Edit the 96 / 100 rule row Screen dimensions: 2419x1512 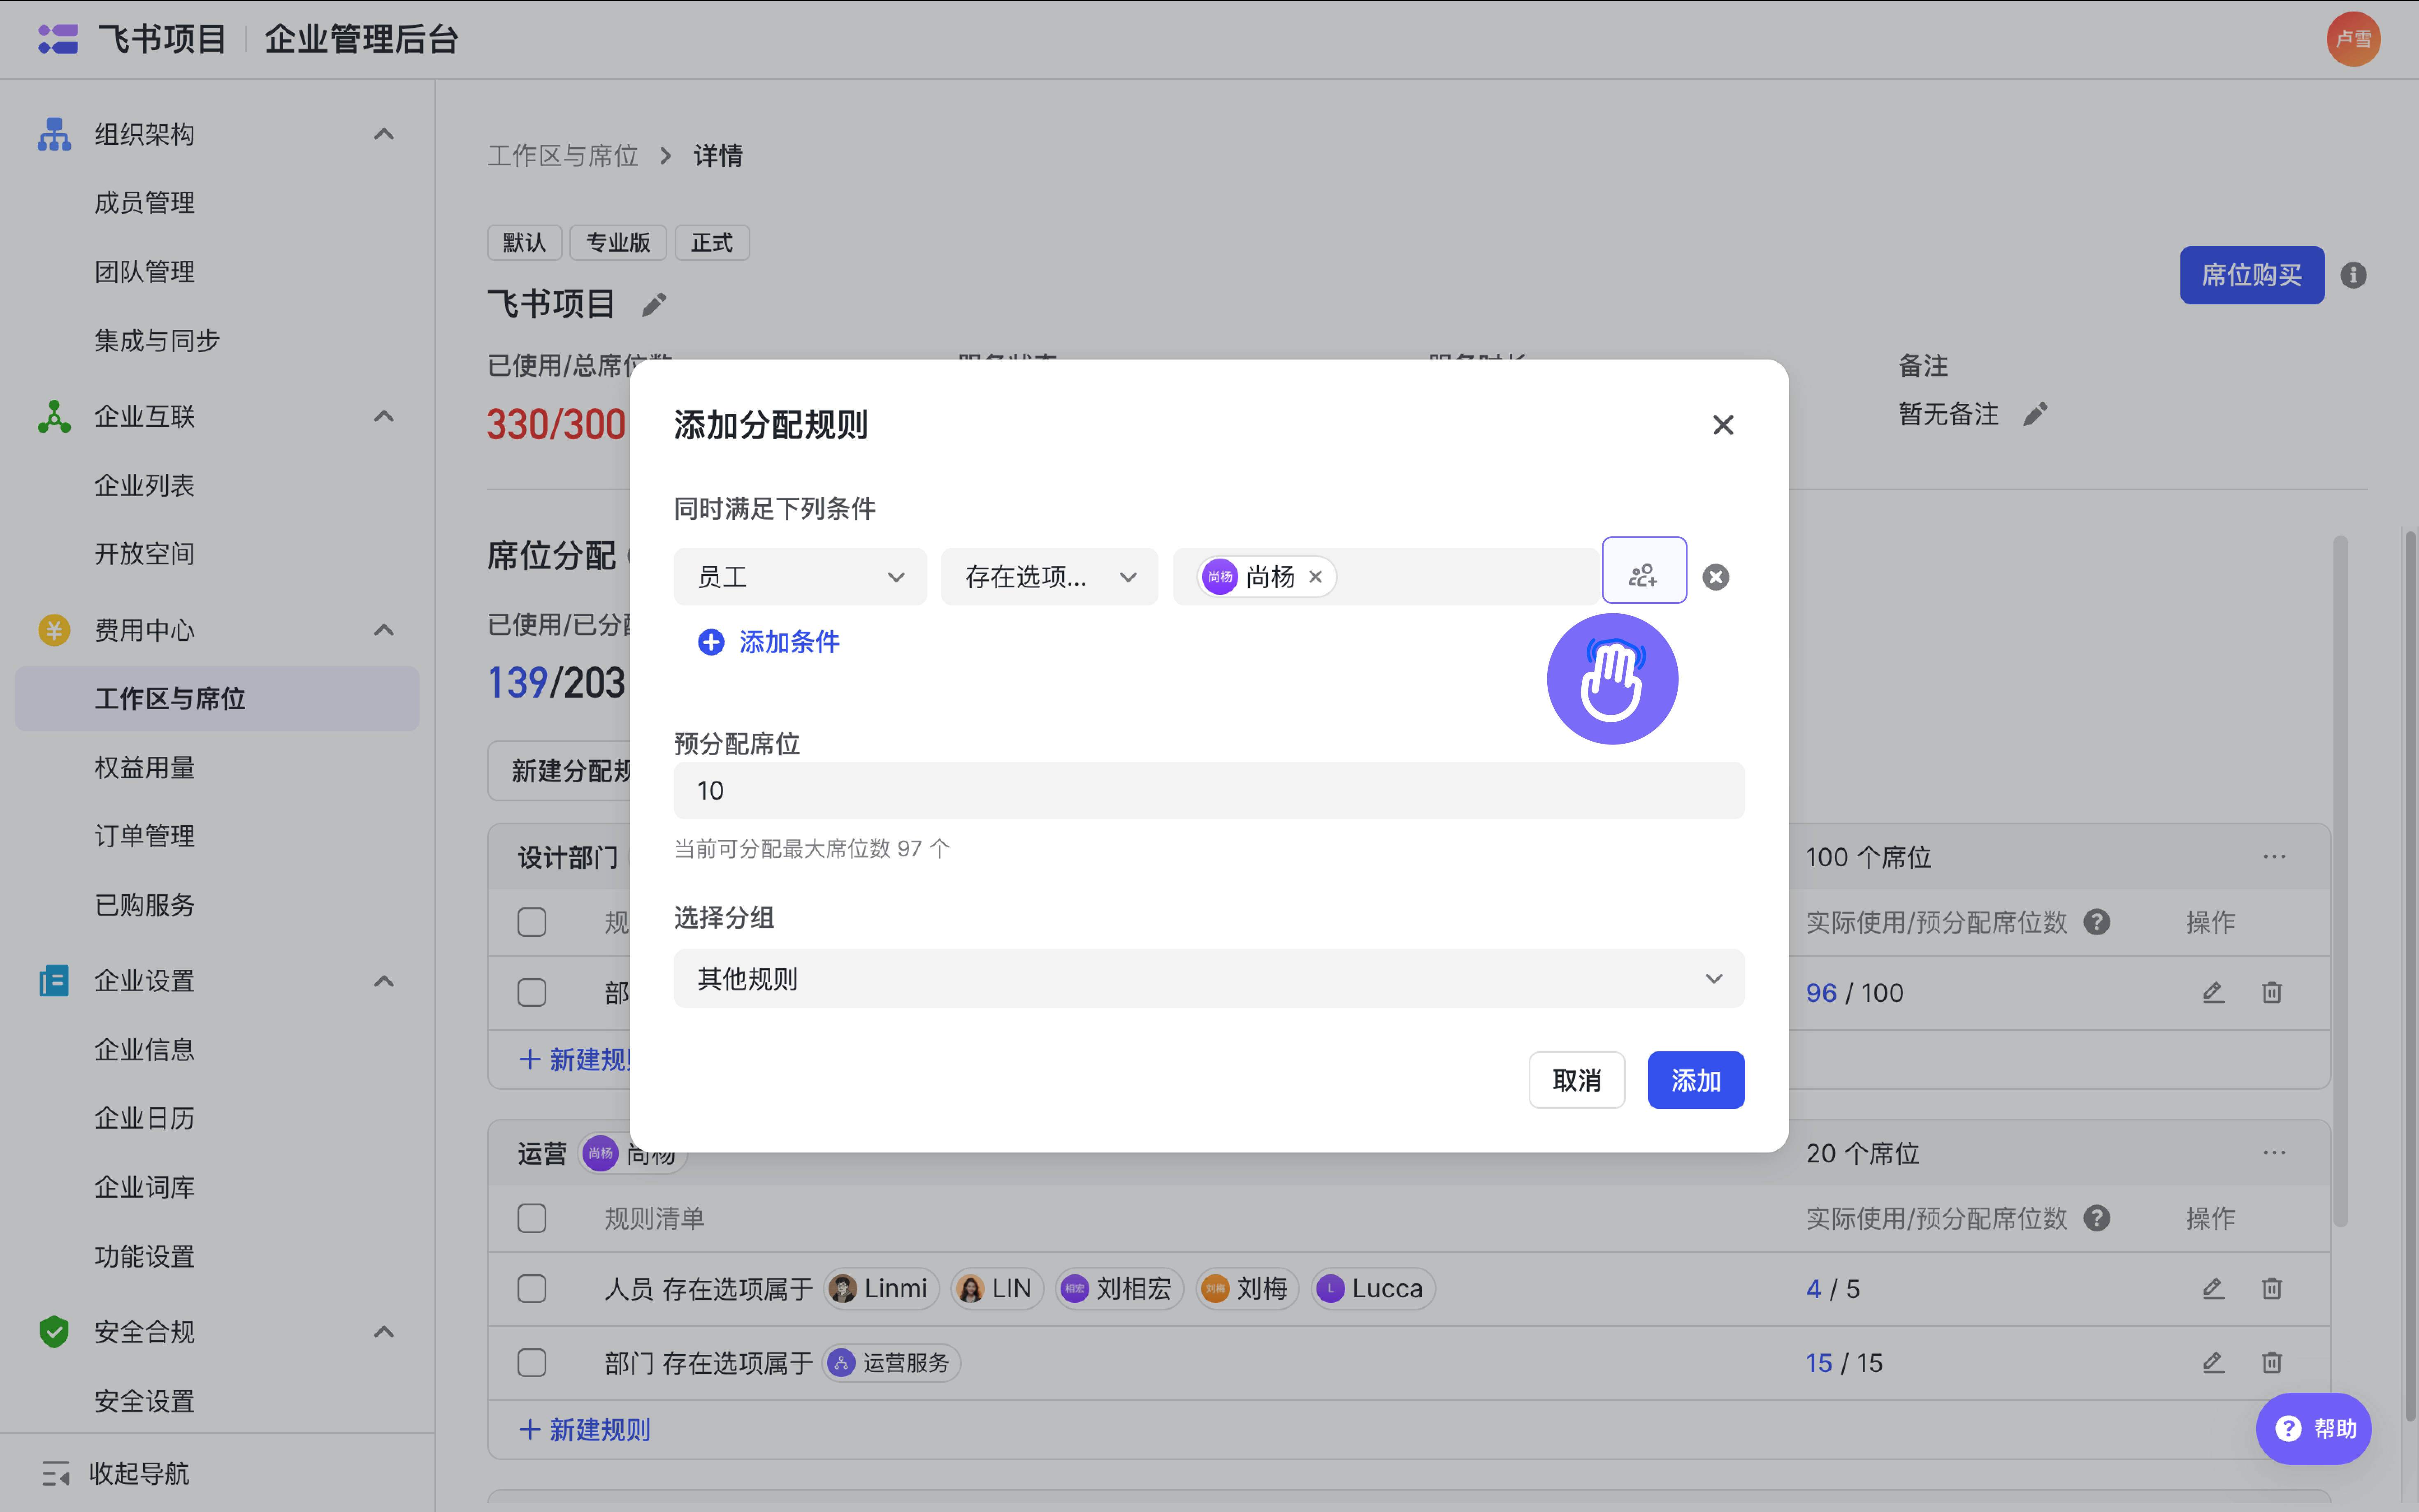click(2213, 992)
